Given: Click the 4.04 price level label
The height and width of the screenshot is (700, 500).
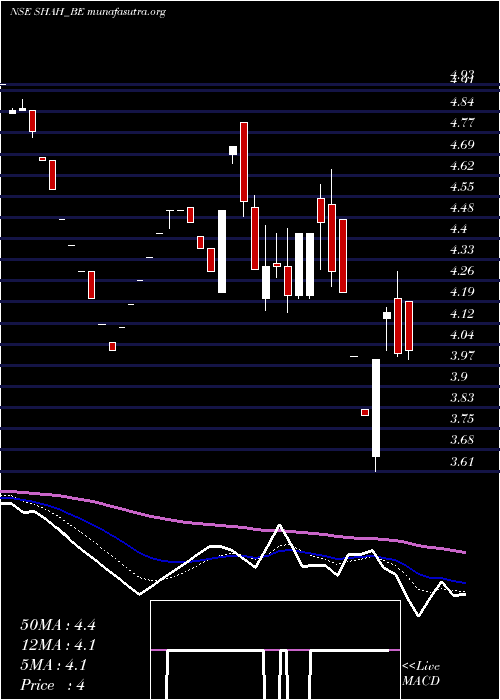Looking at the screenshot, I should pyautogui.click(x=462, y=335).
